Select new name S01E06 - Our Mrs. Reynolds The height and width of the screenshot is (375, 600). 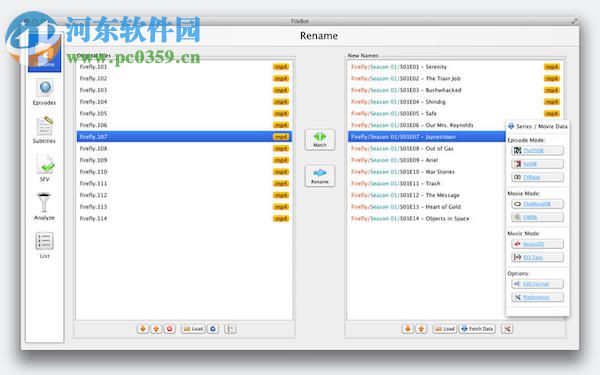[427, 125]
